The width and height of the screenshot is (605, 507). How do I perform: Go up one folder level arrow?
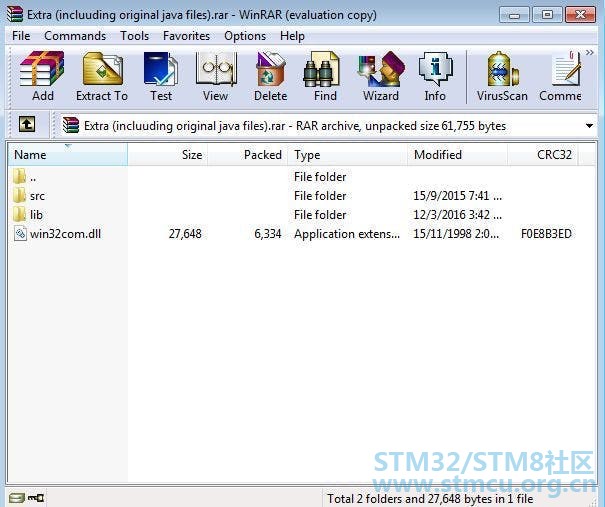[x=27, y=125]
